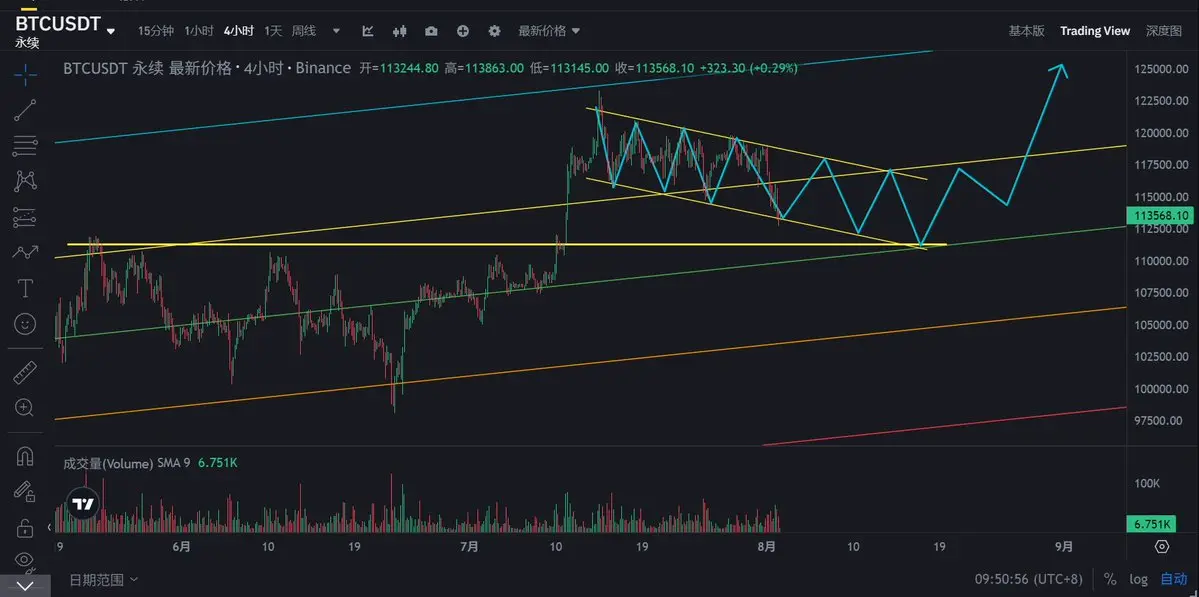Open the 深度图 depth chart tab
This screenshot has width=1199, height=597.
coord(1163,31)
